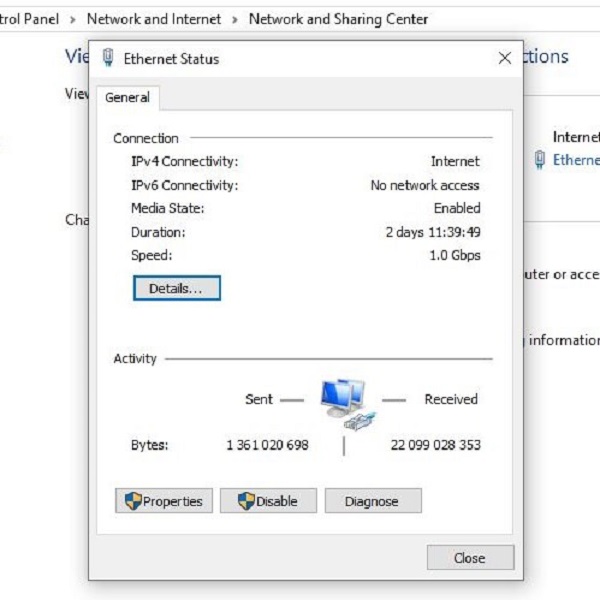
Task: Click the 'IPv6 Connectivity:' label
Action: 184,185
